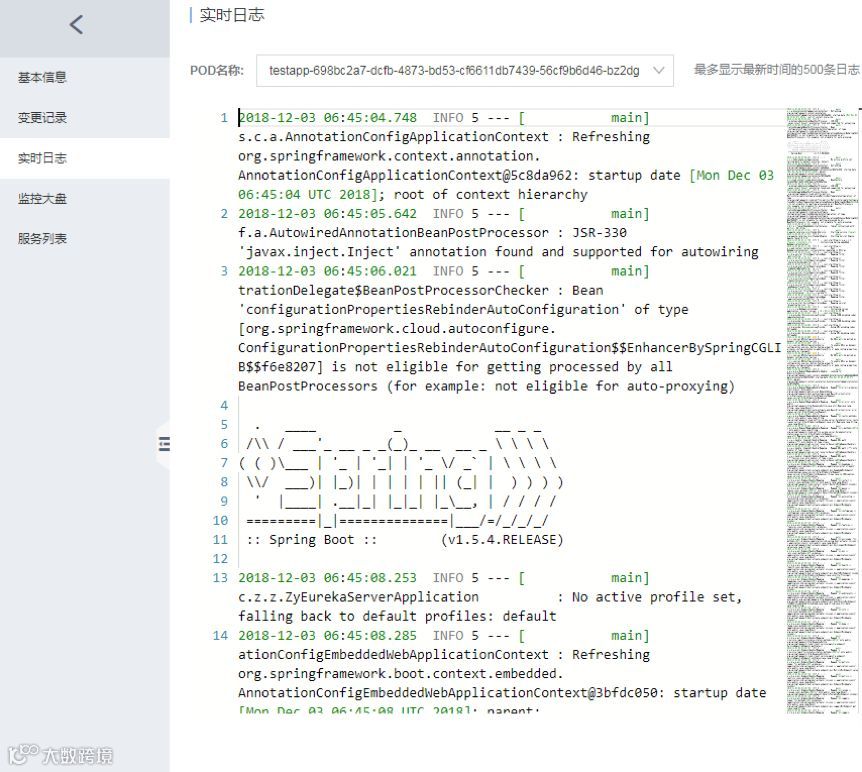862x772 pixels.
Task: Open the 基本信息 menu item
Action: tap(42, 78)
